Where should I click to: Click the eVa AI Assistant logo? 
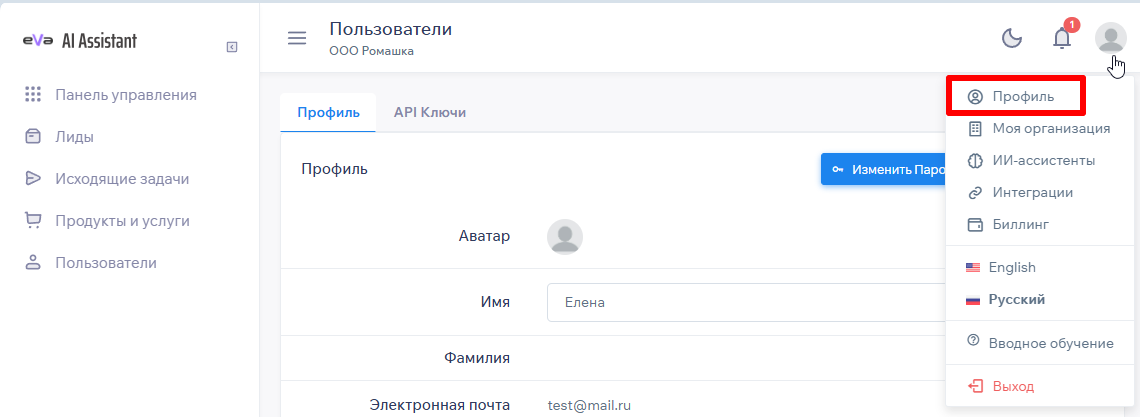click(80, 41)
